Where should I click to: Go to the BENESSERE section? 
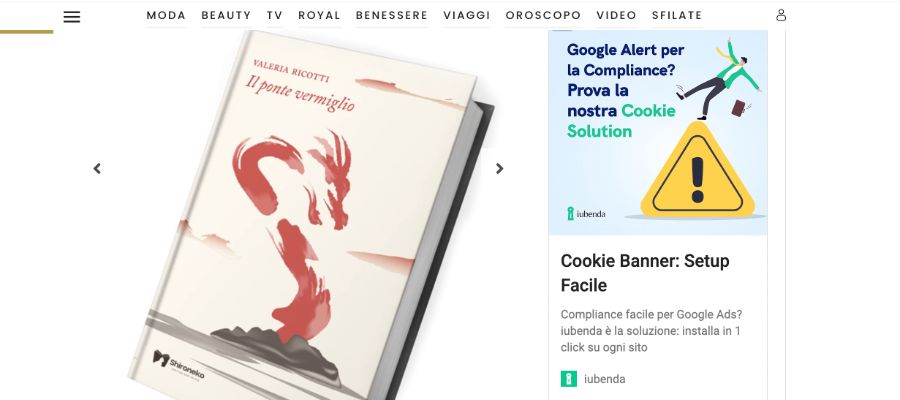pyautogui.click(x=392, y=15)
